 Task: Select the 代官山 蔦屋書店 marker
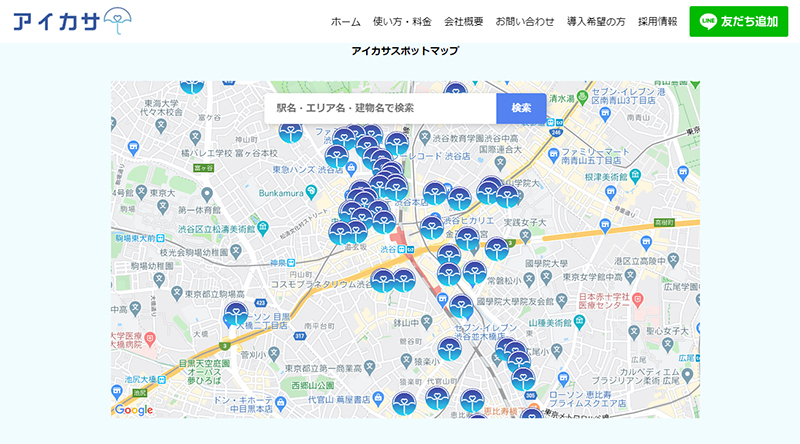point(378,398)
